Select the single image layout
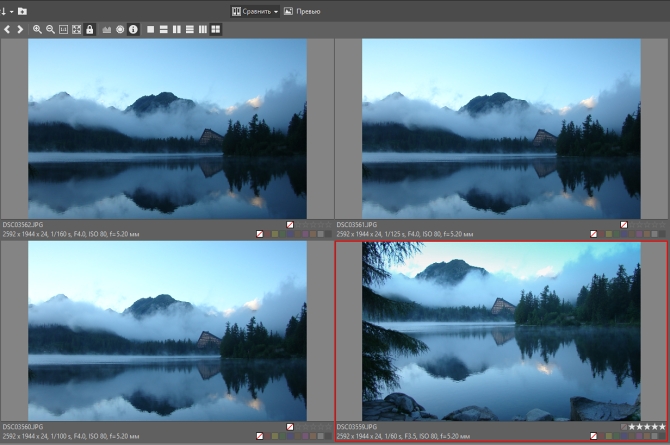670x445 pixels. (151, 30)
